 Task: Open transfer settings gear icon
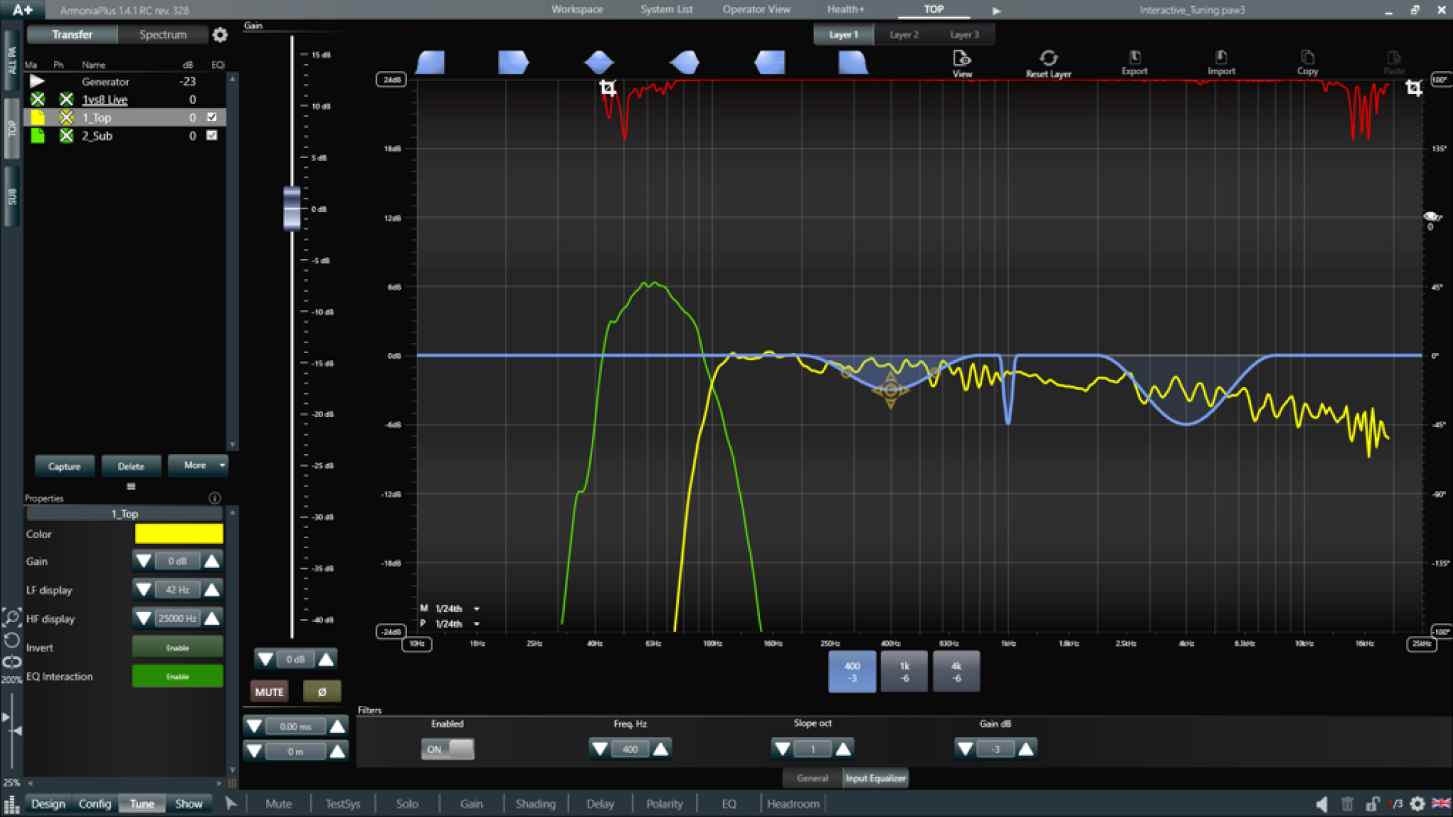pyautogui.click(x=220, y=35)
